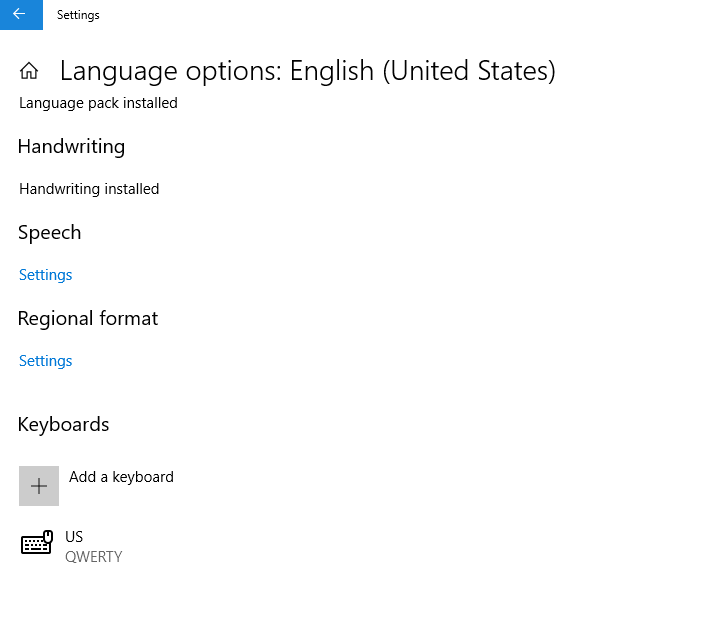The width and height of the screenshot is (718, 628).
Task: Open the Settings link under Regional format
Action: 46,361
